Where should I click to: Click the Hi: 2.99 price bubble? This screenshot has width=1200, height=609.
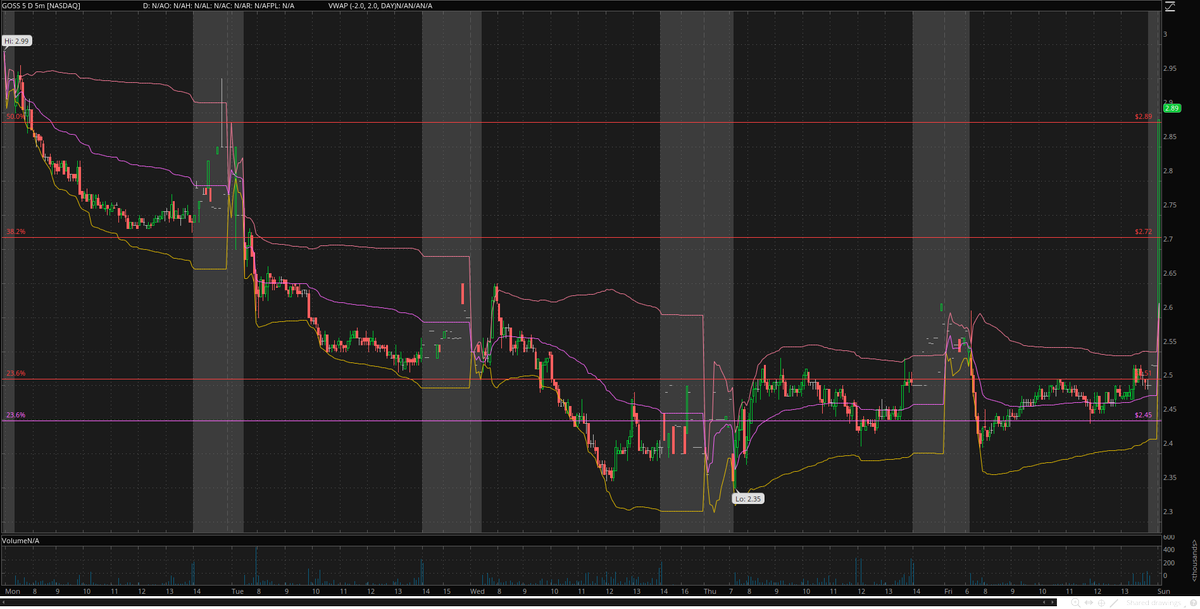coord(17,40)
